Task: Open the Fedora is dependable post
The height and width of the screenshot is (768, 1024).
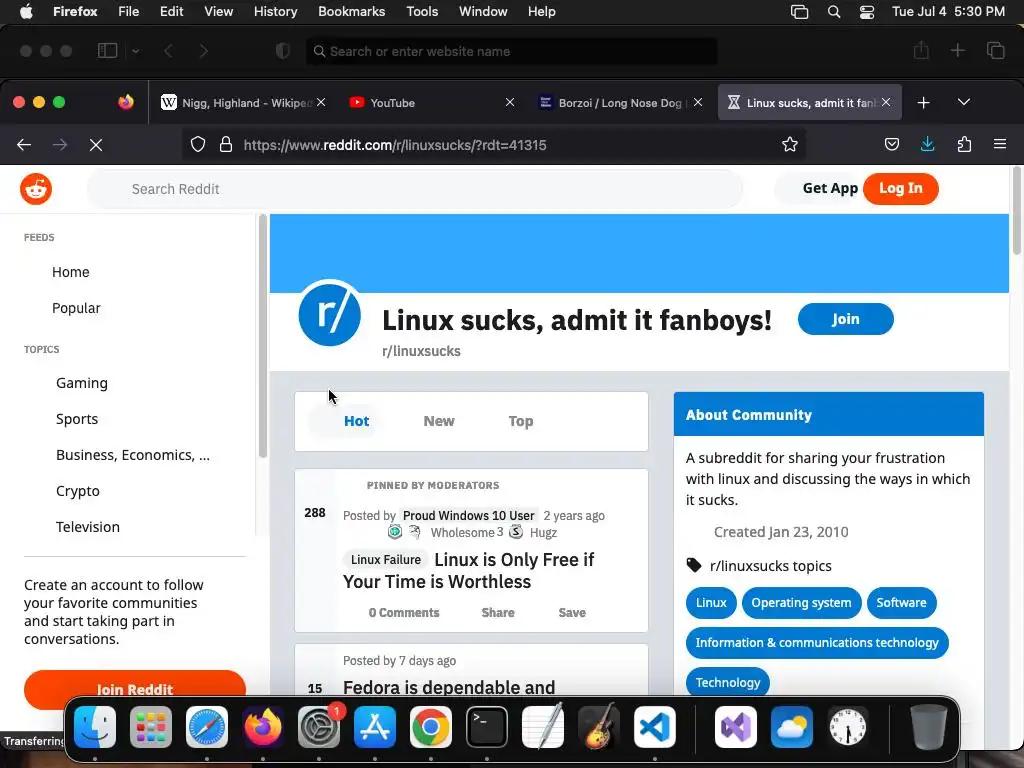Action: tap(449, 687)
